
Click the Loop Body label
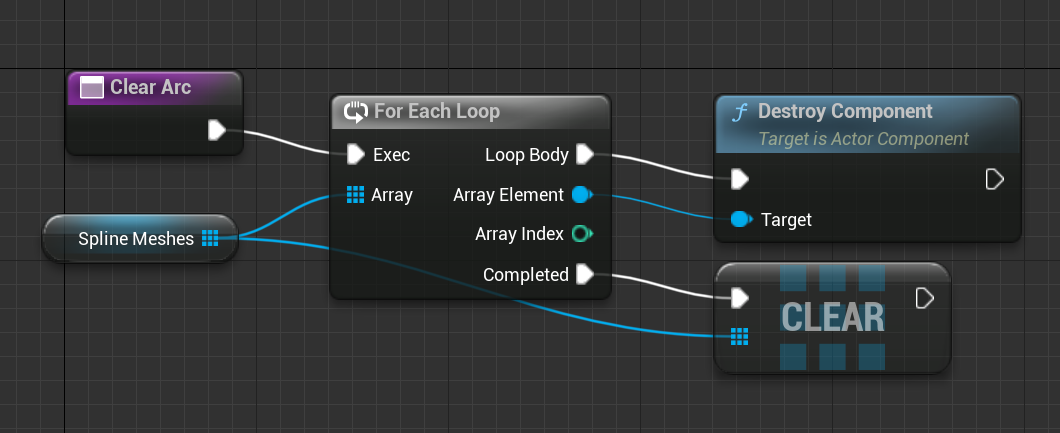tap(527, 155)
